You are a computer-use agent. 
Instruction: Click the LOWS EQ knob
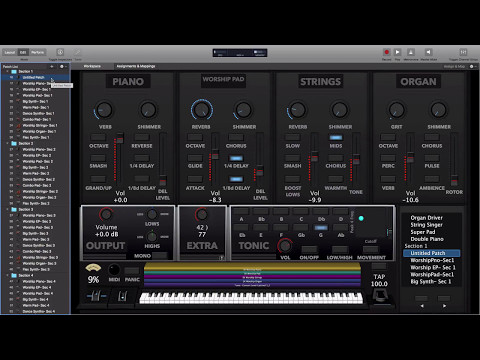click(152, 214)
